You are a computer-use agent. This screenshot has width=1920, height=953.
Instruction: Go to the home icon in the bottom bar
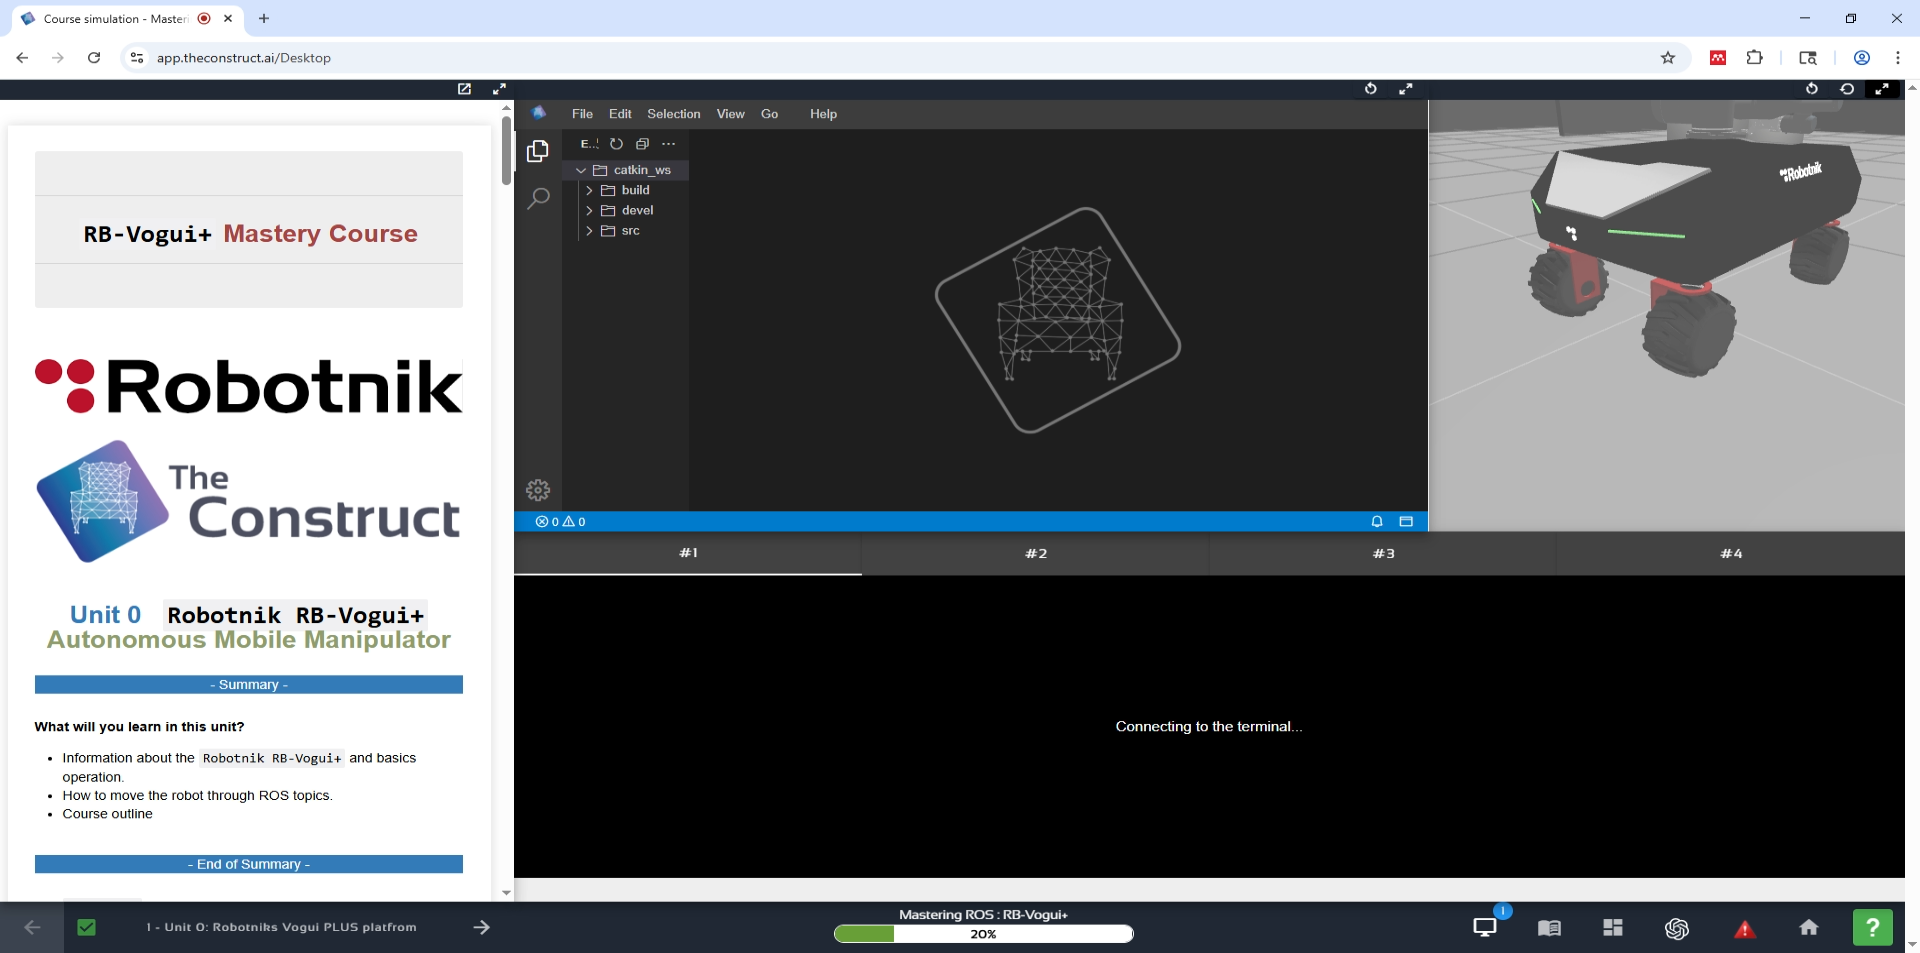click(1809, 927)
